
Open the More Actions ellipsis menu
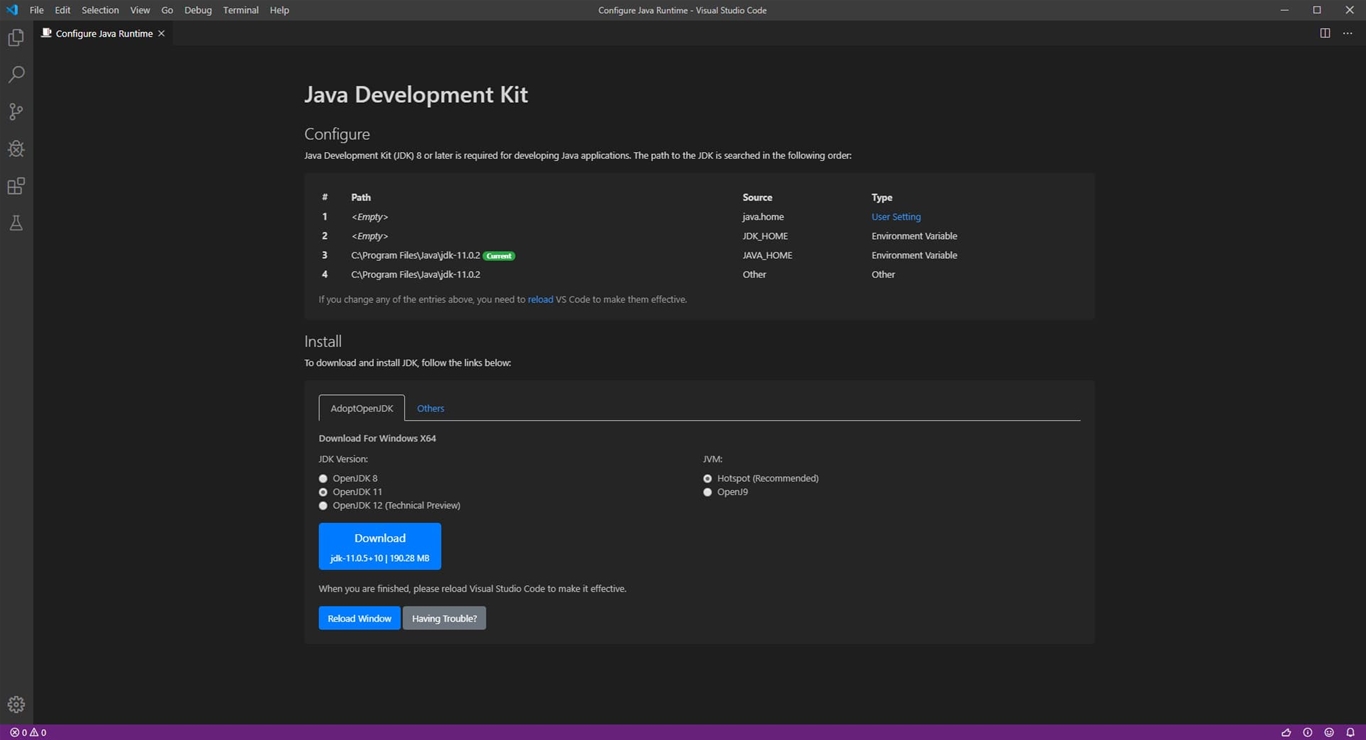1347,33
